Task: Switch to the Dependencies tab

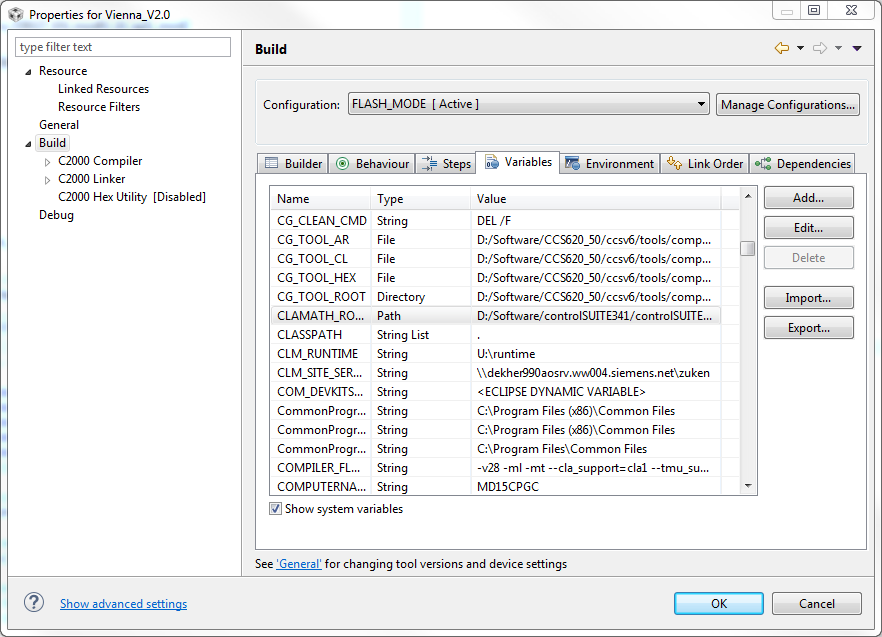Action: pos(803,163)
